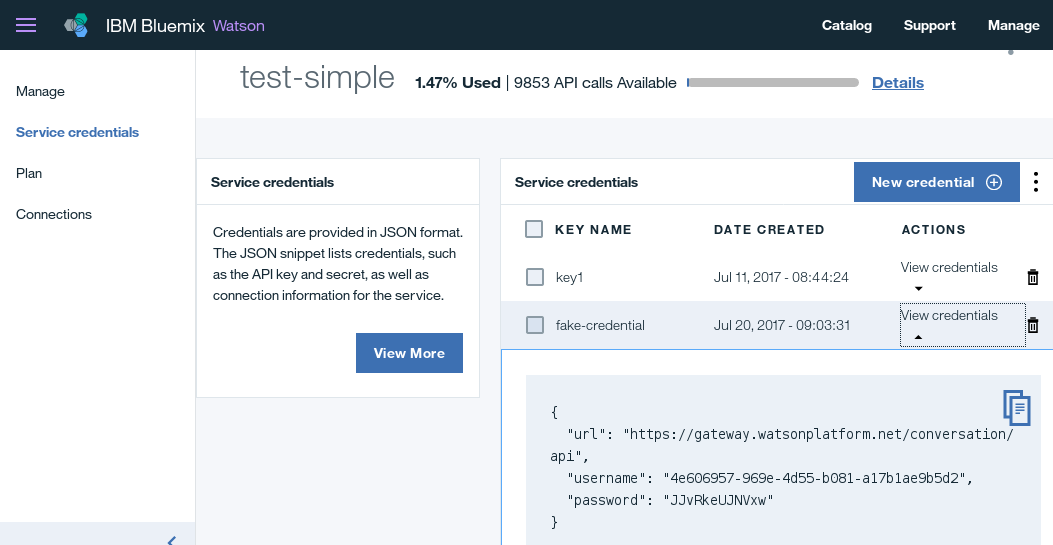Click the 9853 API calls Available text
1053x545 pixels.
[595, 83]
